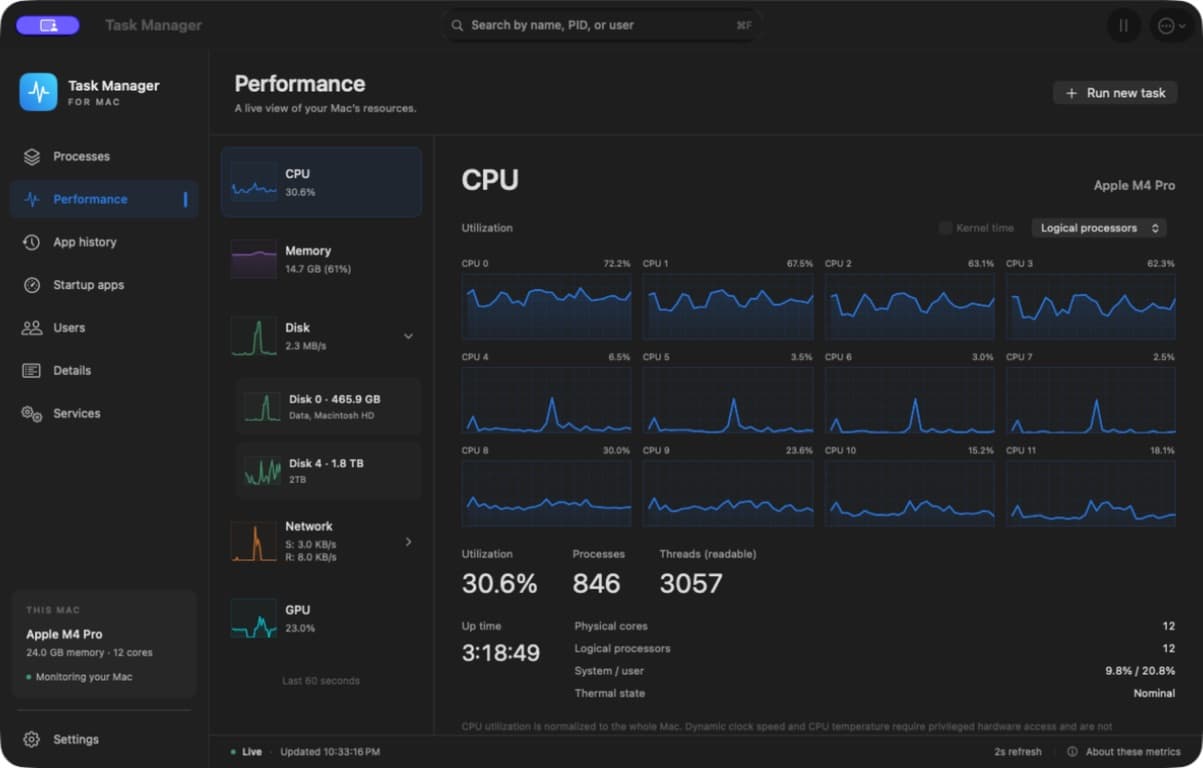The image size is (1203, 768).
Task: Click the 3057 threads value
Action: pyautogui.click(x=691, y=584)
